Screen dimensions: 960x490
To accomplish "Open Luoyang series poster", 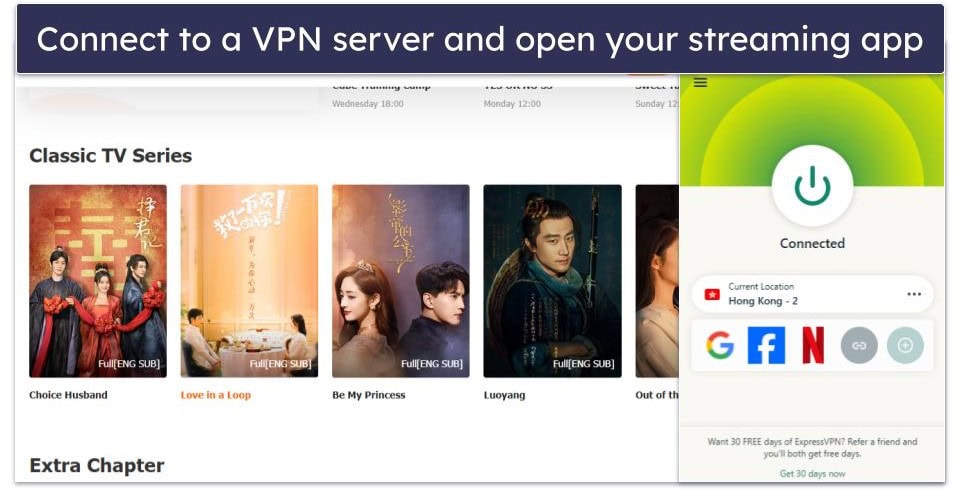I will point(552,281).
